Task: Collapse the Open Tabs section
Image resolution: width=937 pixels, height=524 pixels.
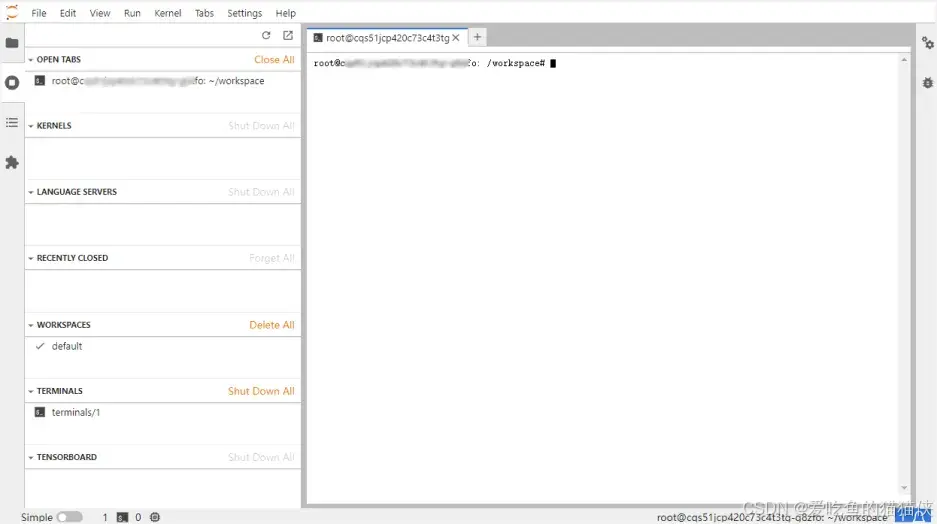Action: click(30, 60)
